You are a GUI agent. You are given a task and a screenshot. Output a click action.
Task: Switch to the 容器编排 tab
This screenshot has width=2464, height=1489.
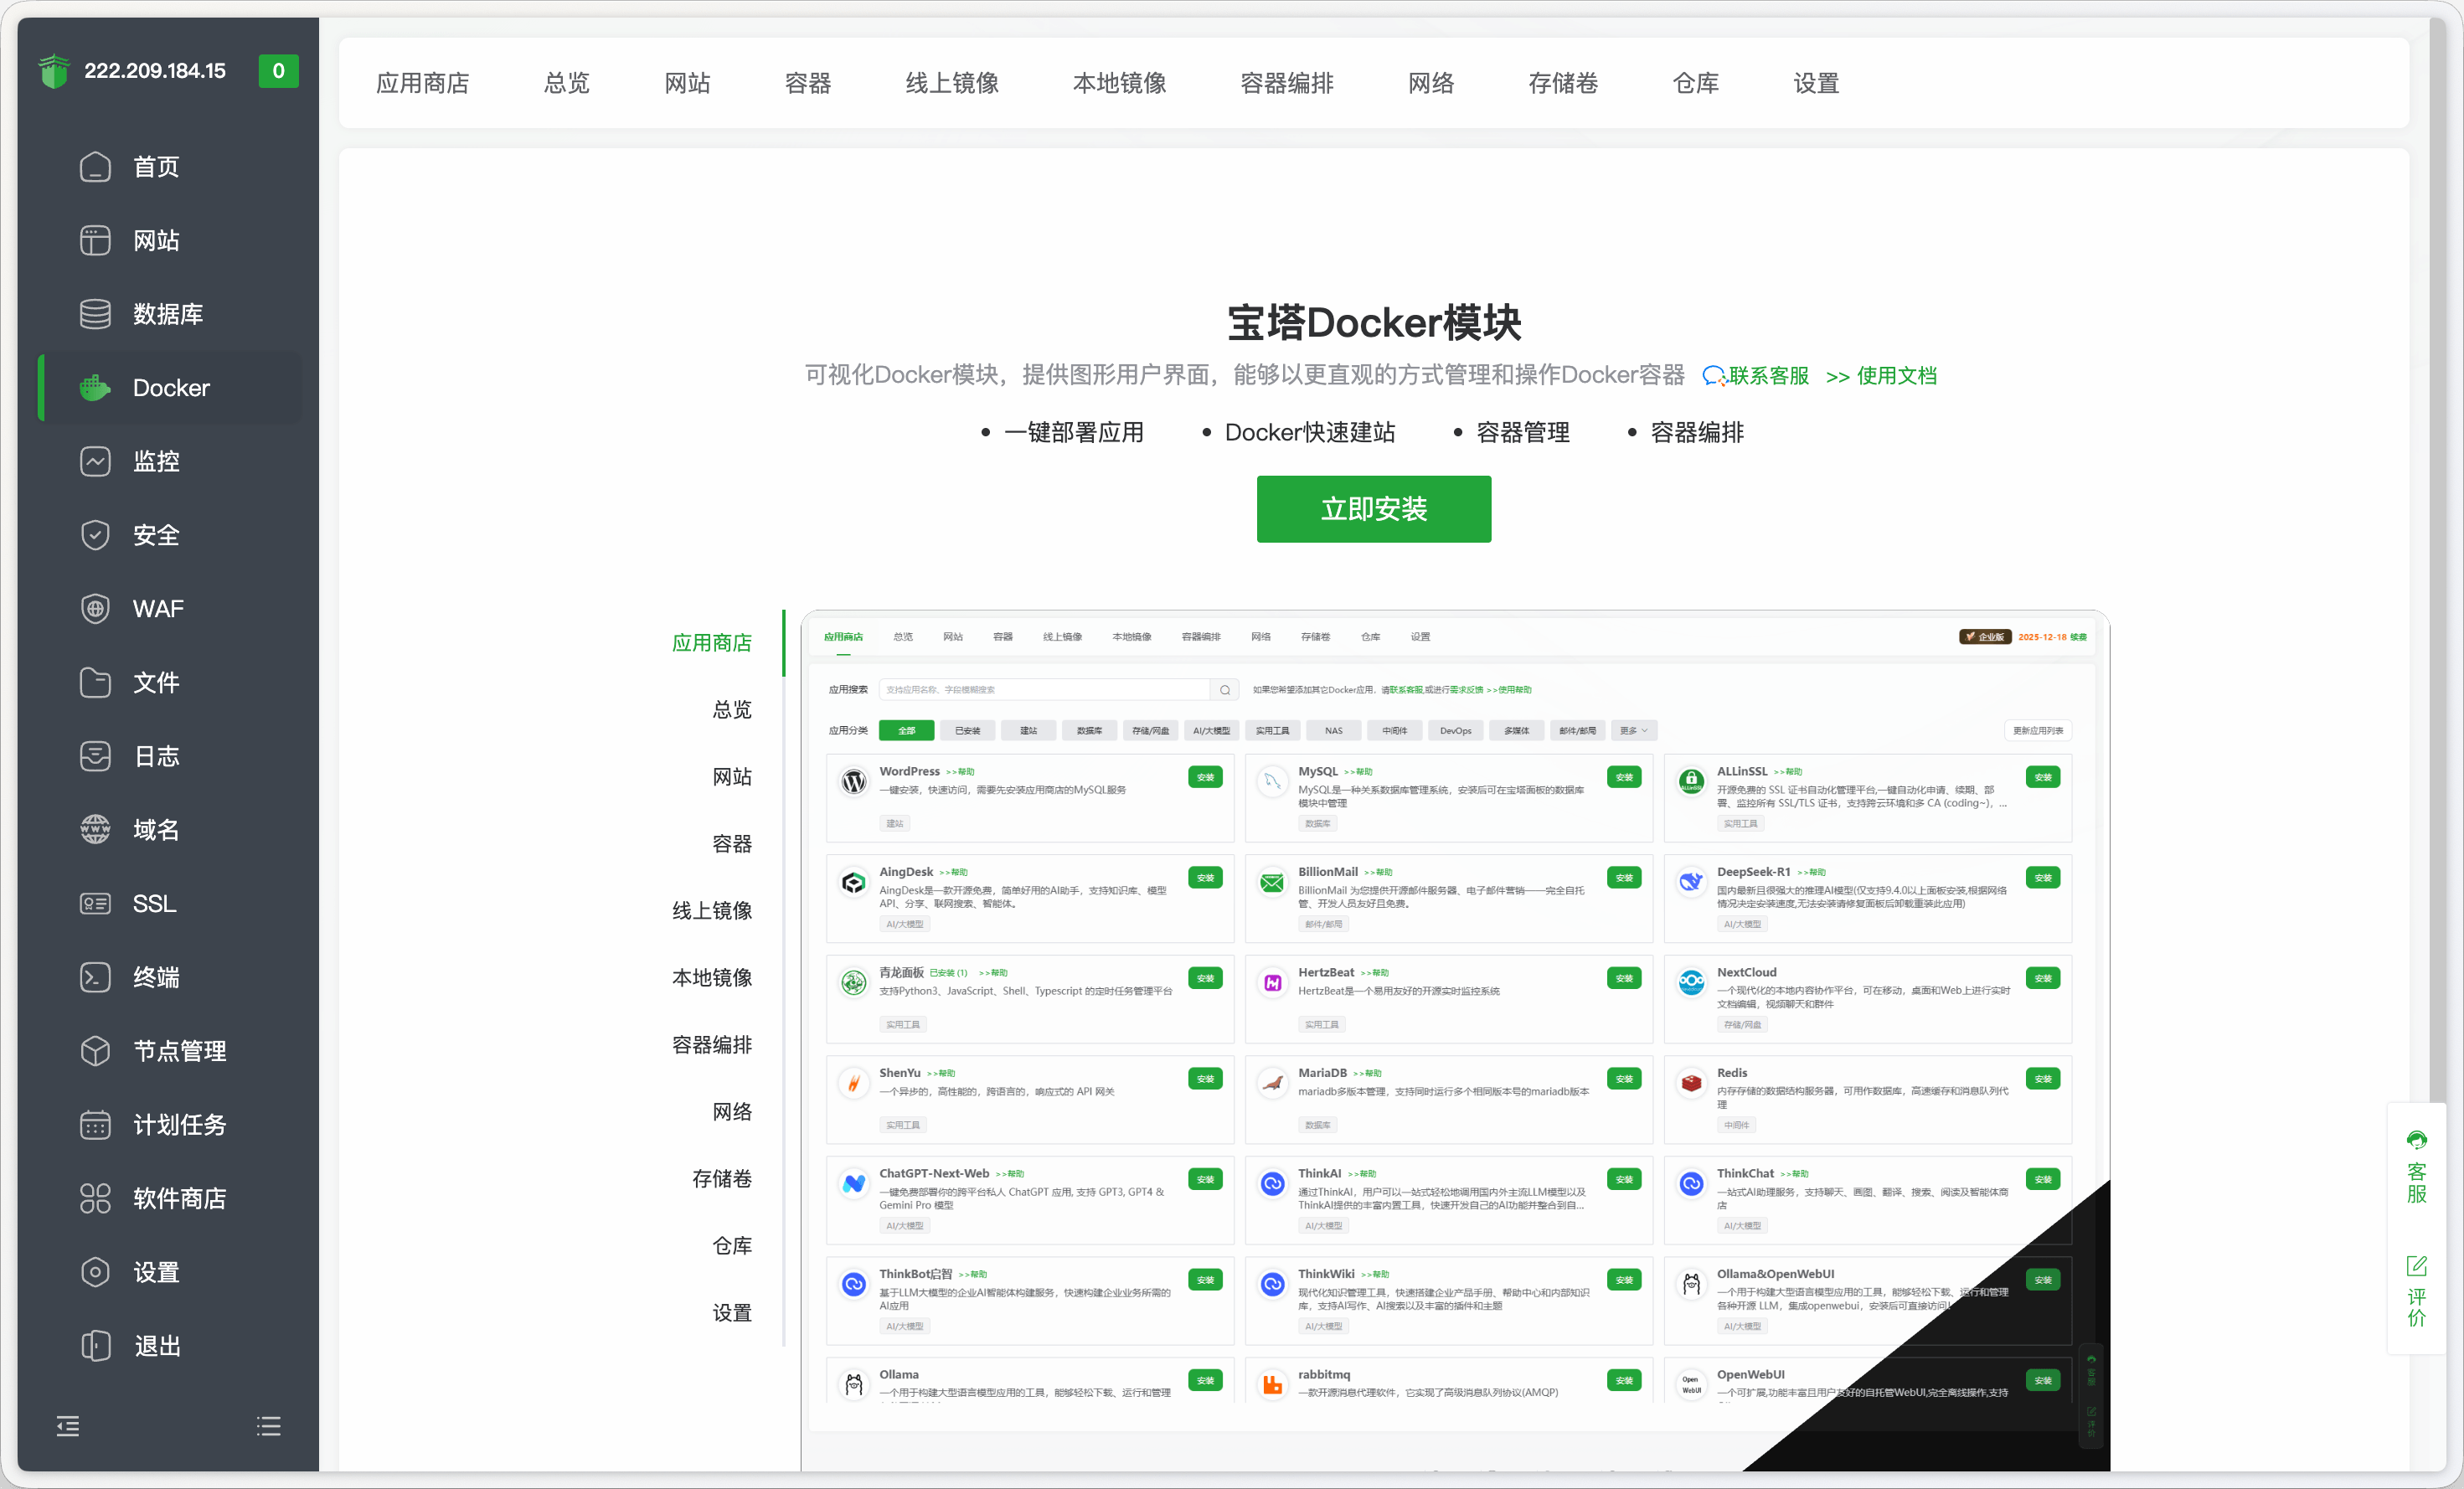1286,83
